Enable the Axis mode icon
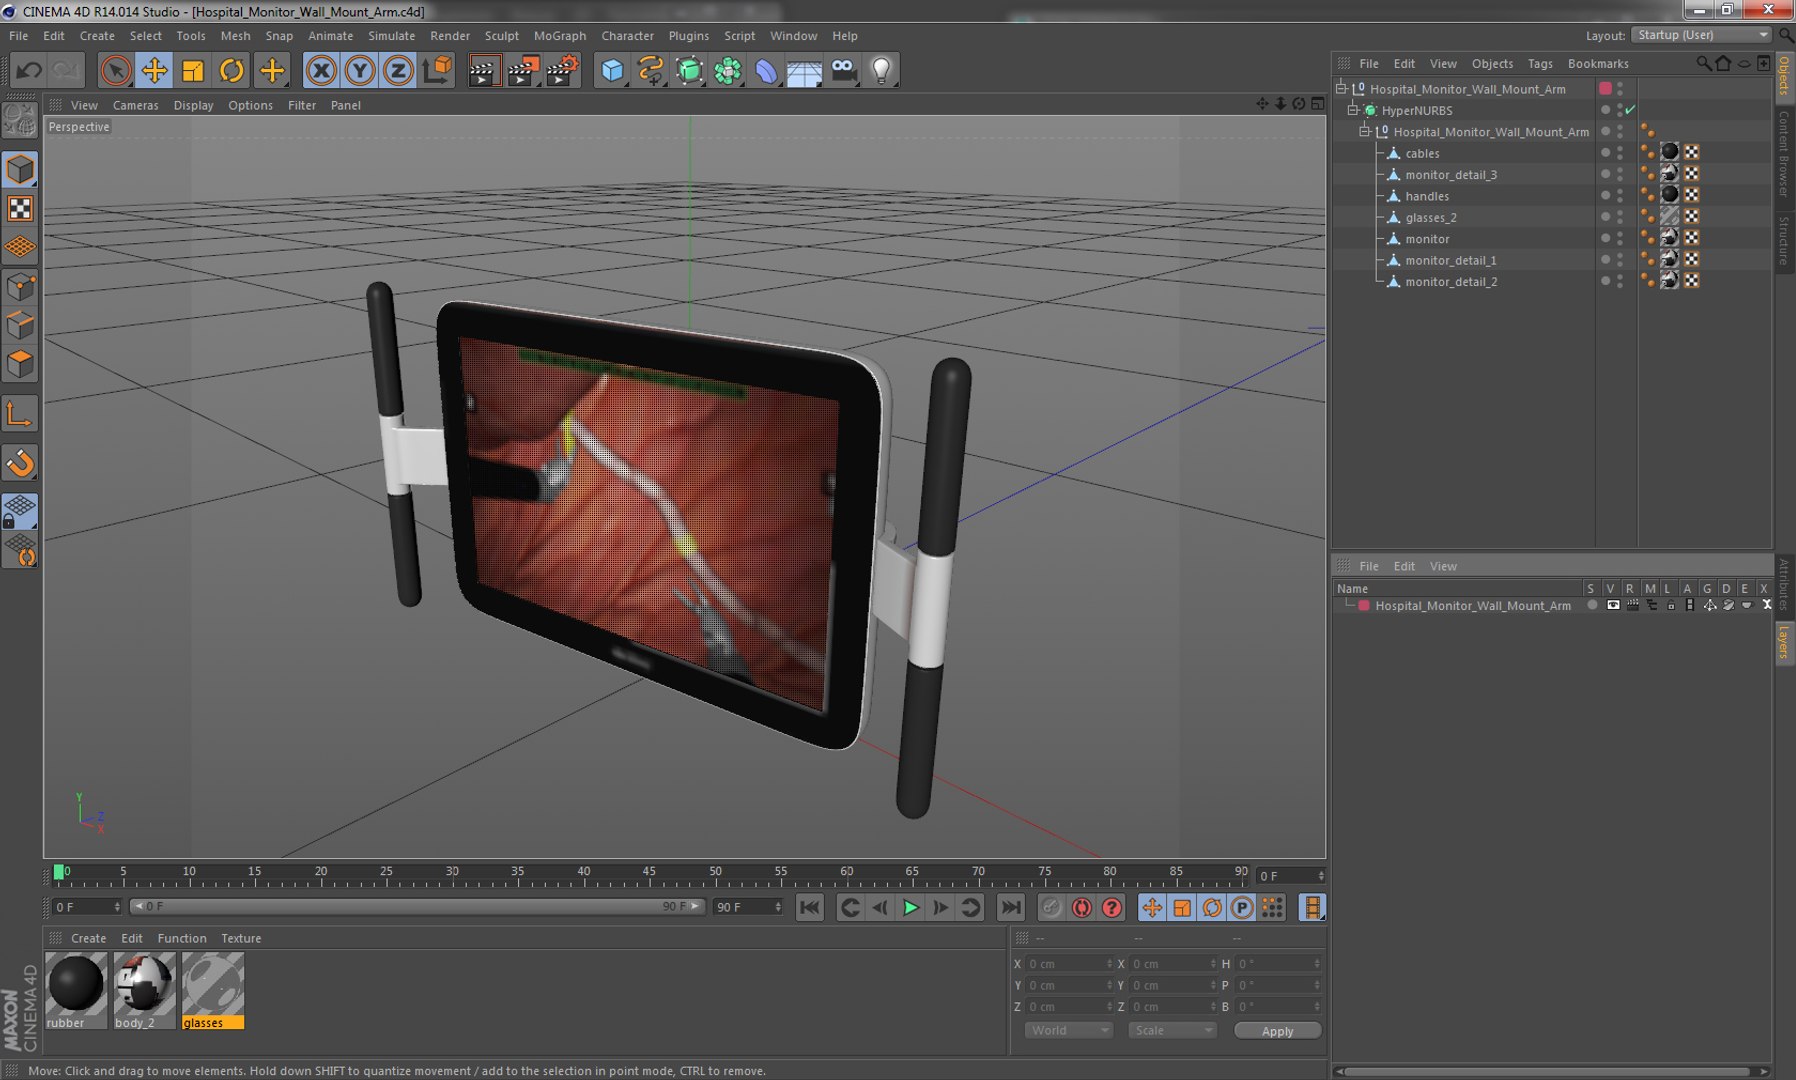1796x1080 pixels. (x=20, y=414)
